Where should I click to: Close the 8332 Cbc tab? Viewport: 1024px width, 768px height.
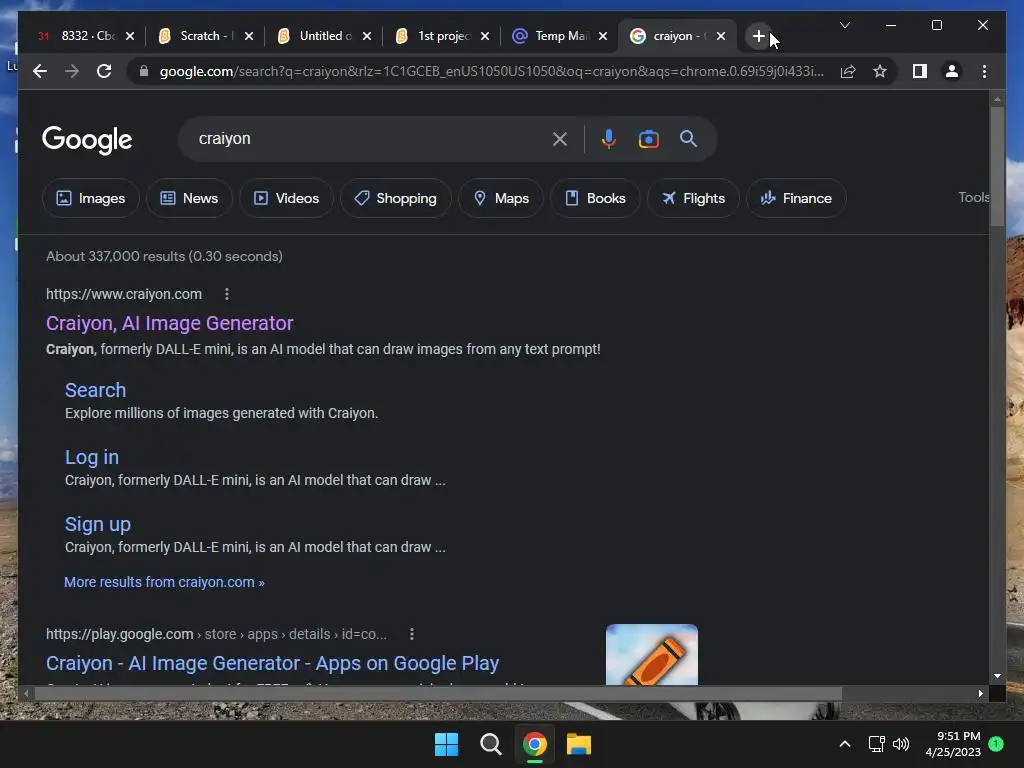[x=129, y=36]
